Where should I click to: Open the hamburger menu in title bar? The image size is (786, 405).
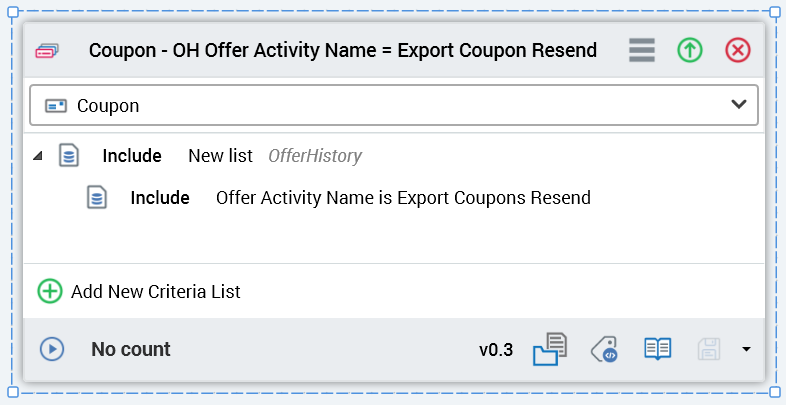pos(642,50)
